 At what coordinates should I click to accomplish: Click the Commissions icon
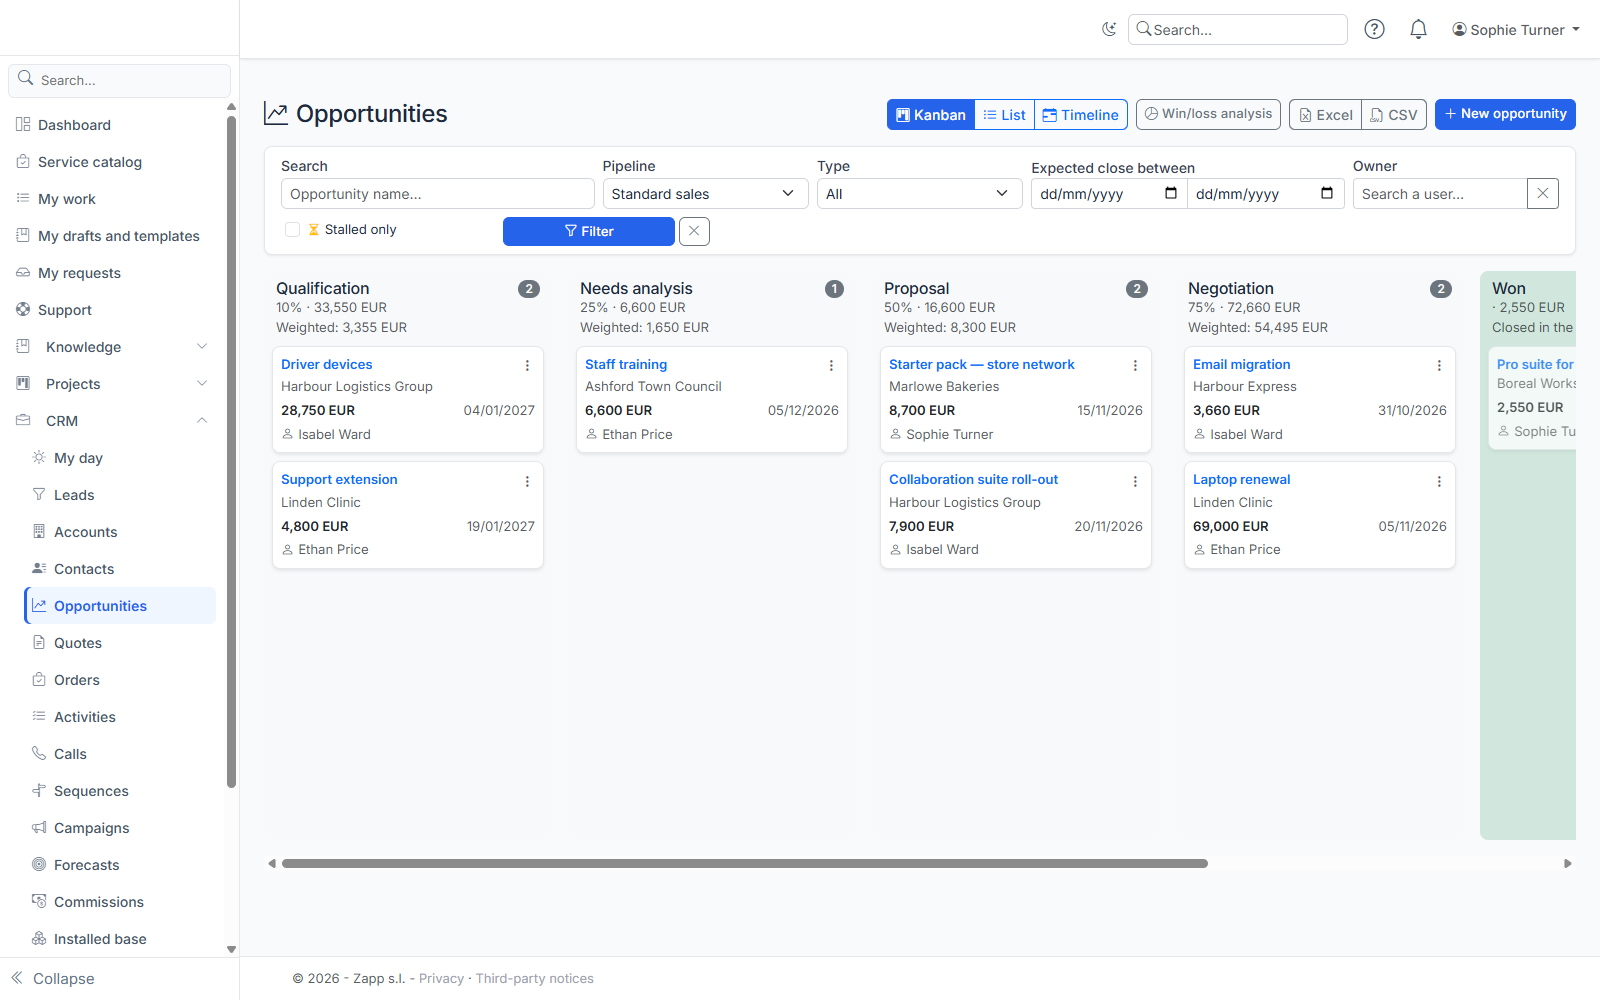click(39, 901)
